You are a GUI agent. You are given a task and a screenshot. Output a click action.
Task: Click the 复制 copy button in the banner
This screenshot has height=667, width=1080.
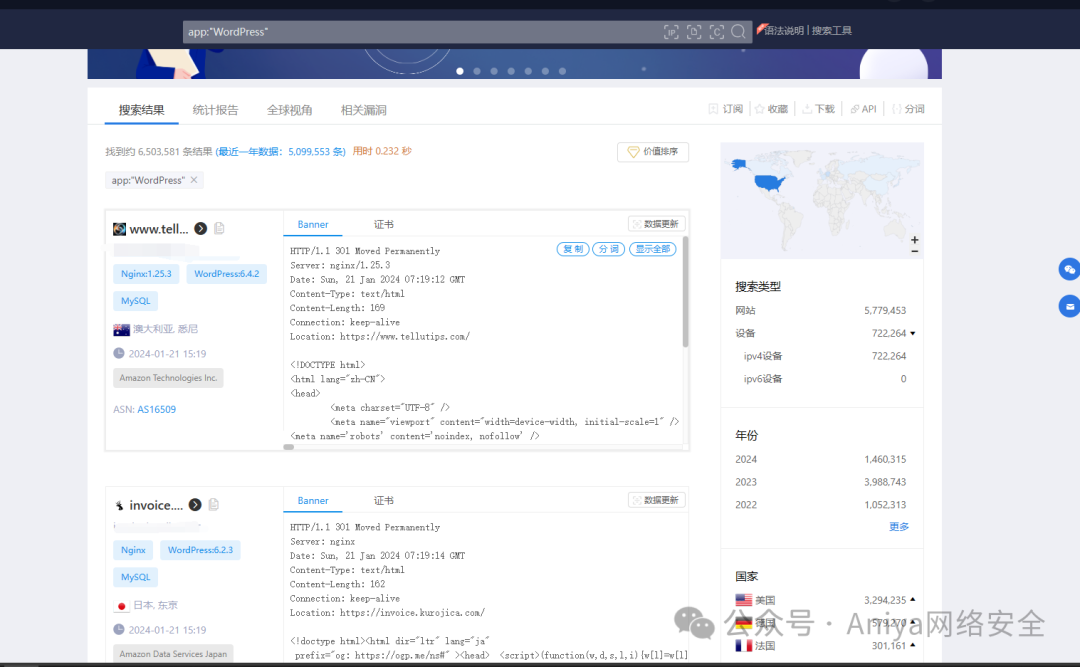tap(572, 249)
